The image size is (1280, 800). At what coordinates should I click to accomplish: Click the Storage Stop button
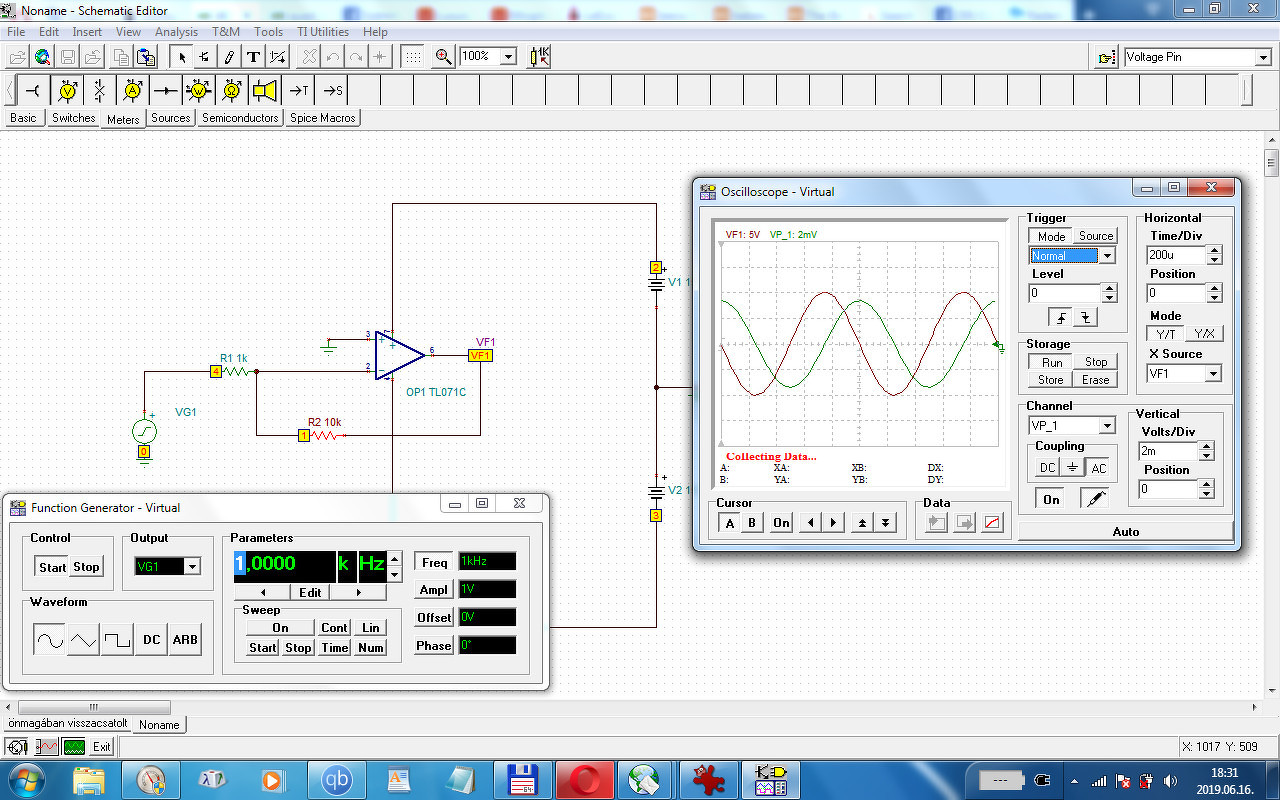point(1096,362)
